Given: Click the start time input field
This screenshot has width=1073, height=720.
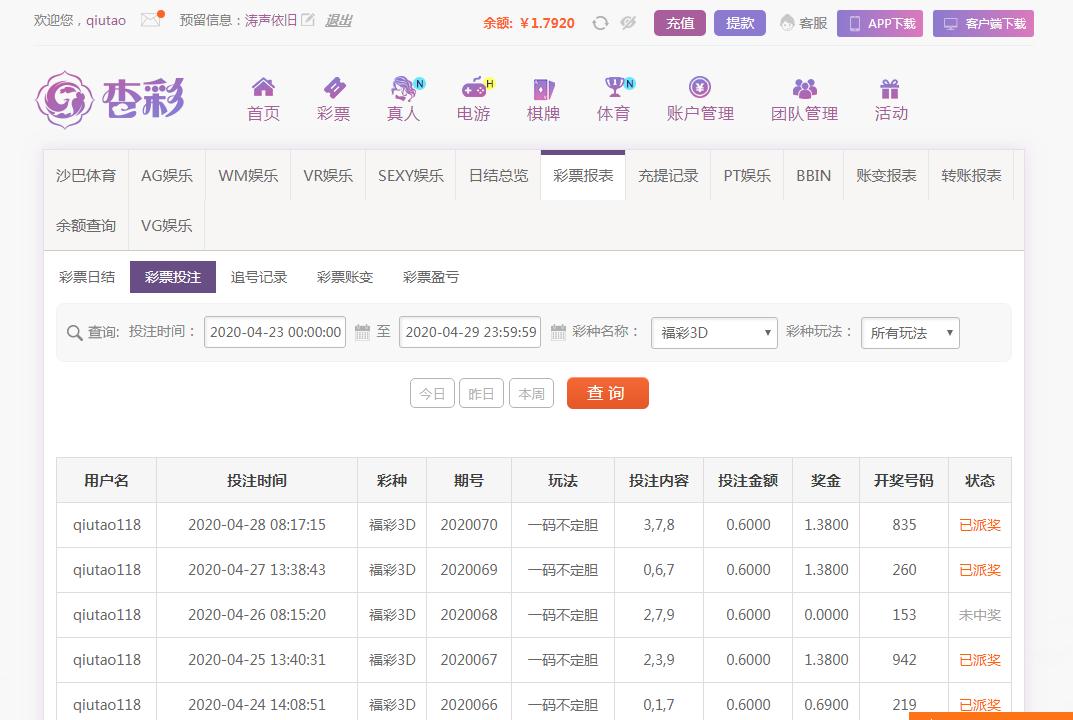Looking at the screenshot, I should (x=275, y=332).
